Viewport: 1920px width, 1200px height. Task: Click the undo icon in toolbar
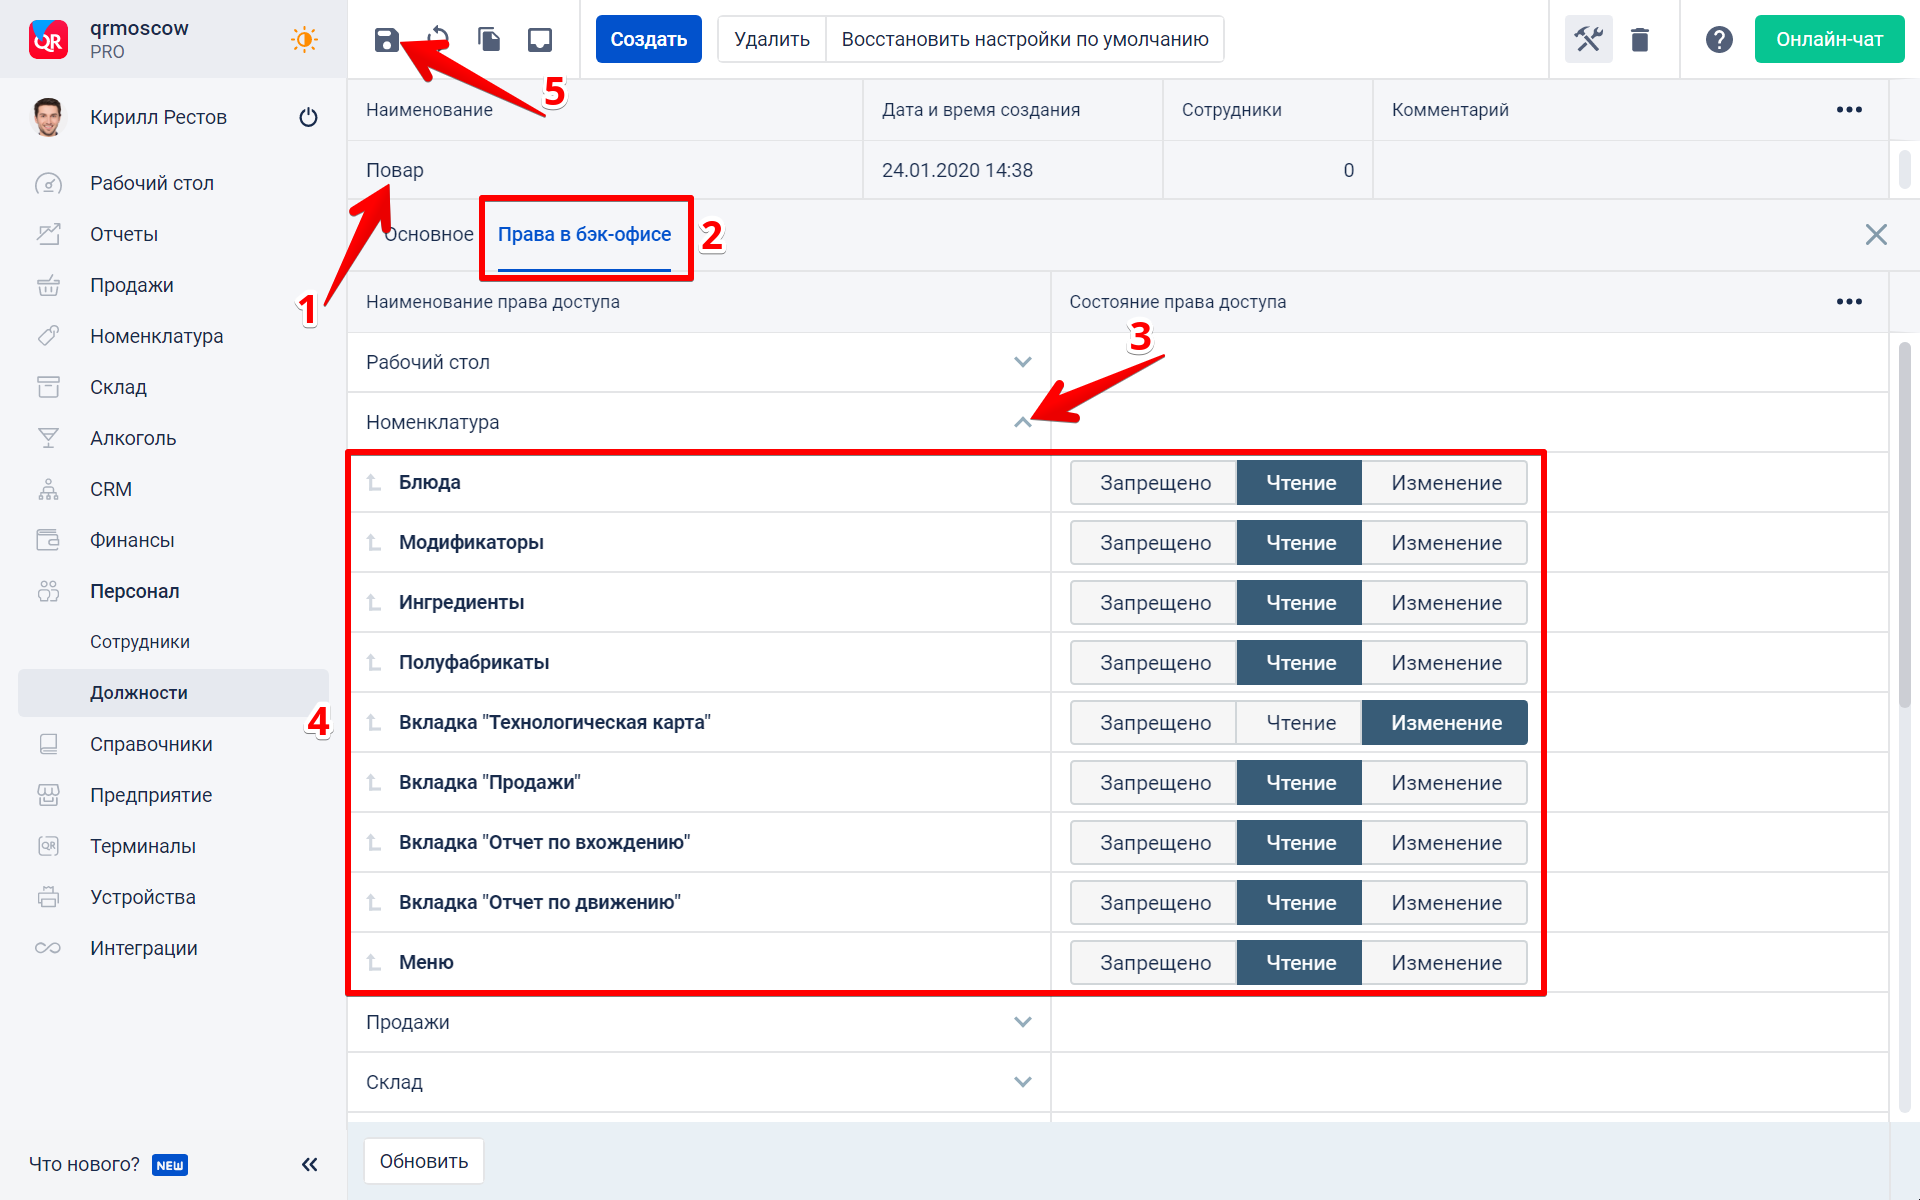pos(440,39)
